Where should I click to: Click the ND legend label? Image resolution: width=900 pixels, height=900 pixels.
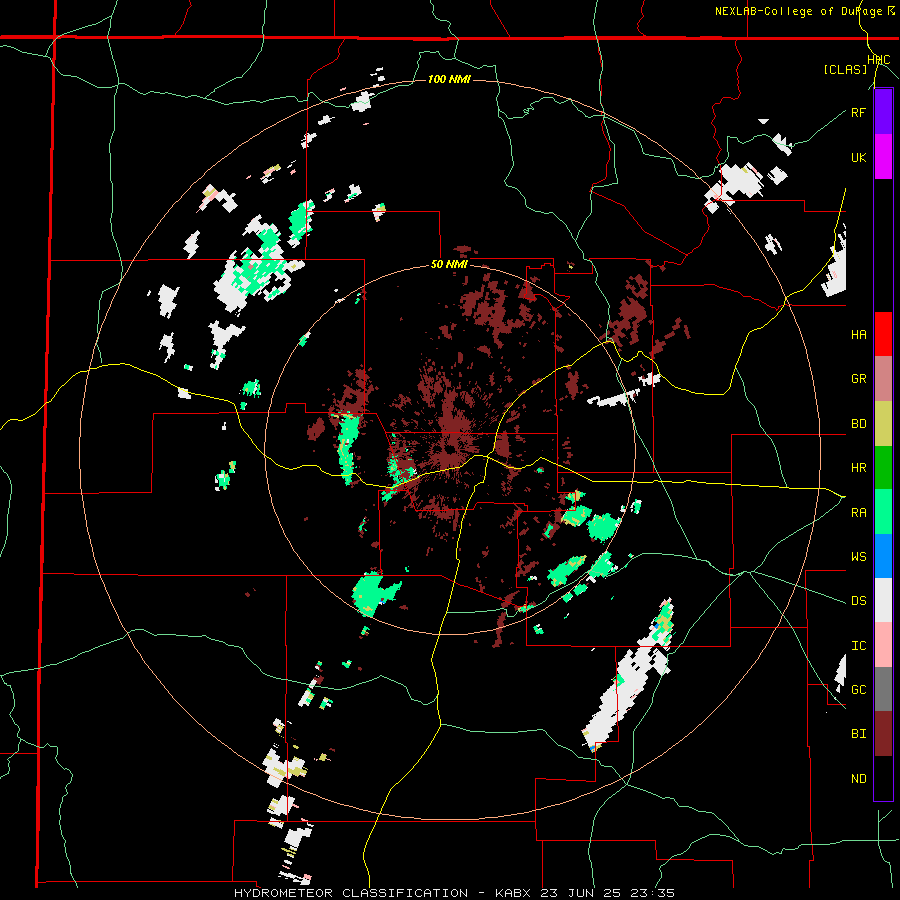pyautogui.click(x=859, y=778)
